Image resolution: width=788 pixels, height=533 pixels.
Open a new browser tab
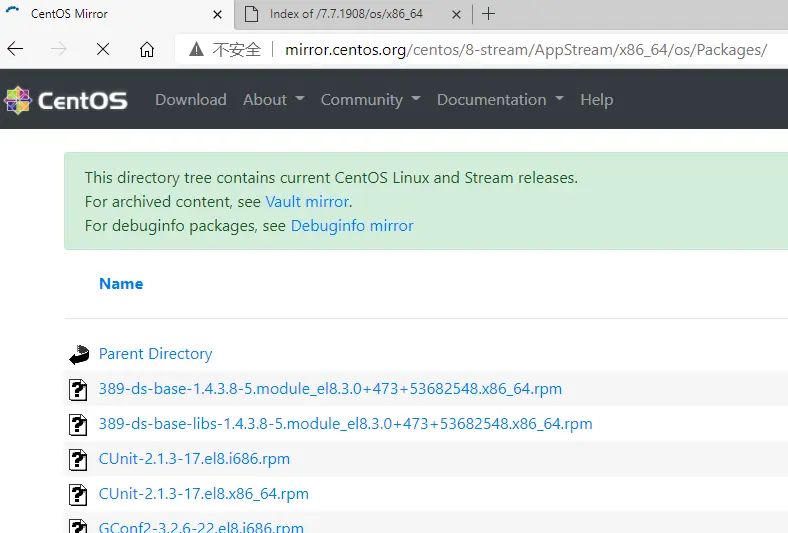[x=488, y=14]
